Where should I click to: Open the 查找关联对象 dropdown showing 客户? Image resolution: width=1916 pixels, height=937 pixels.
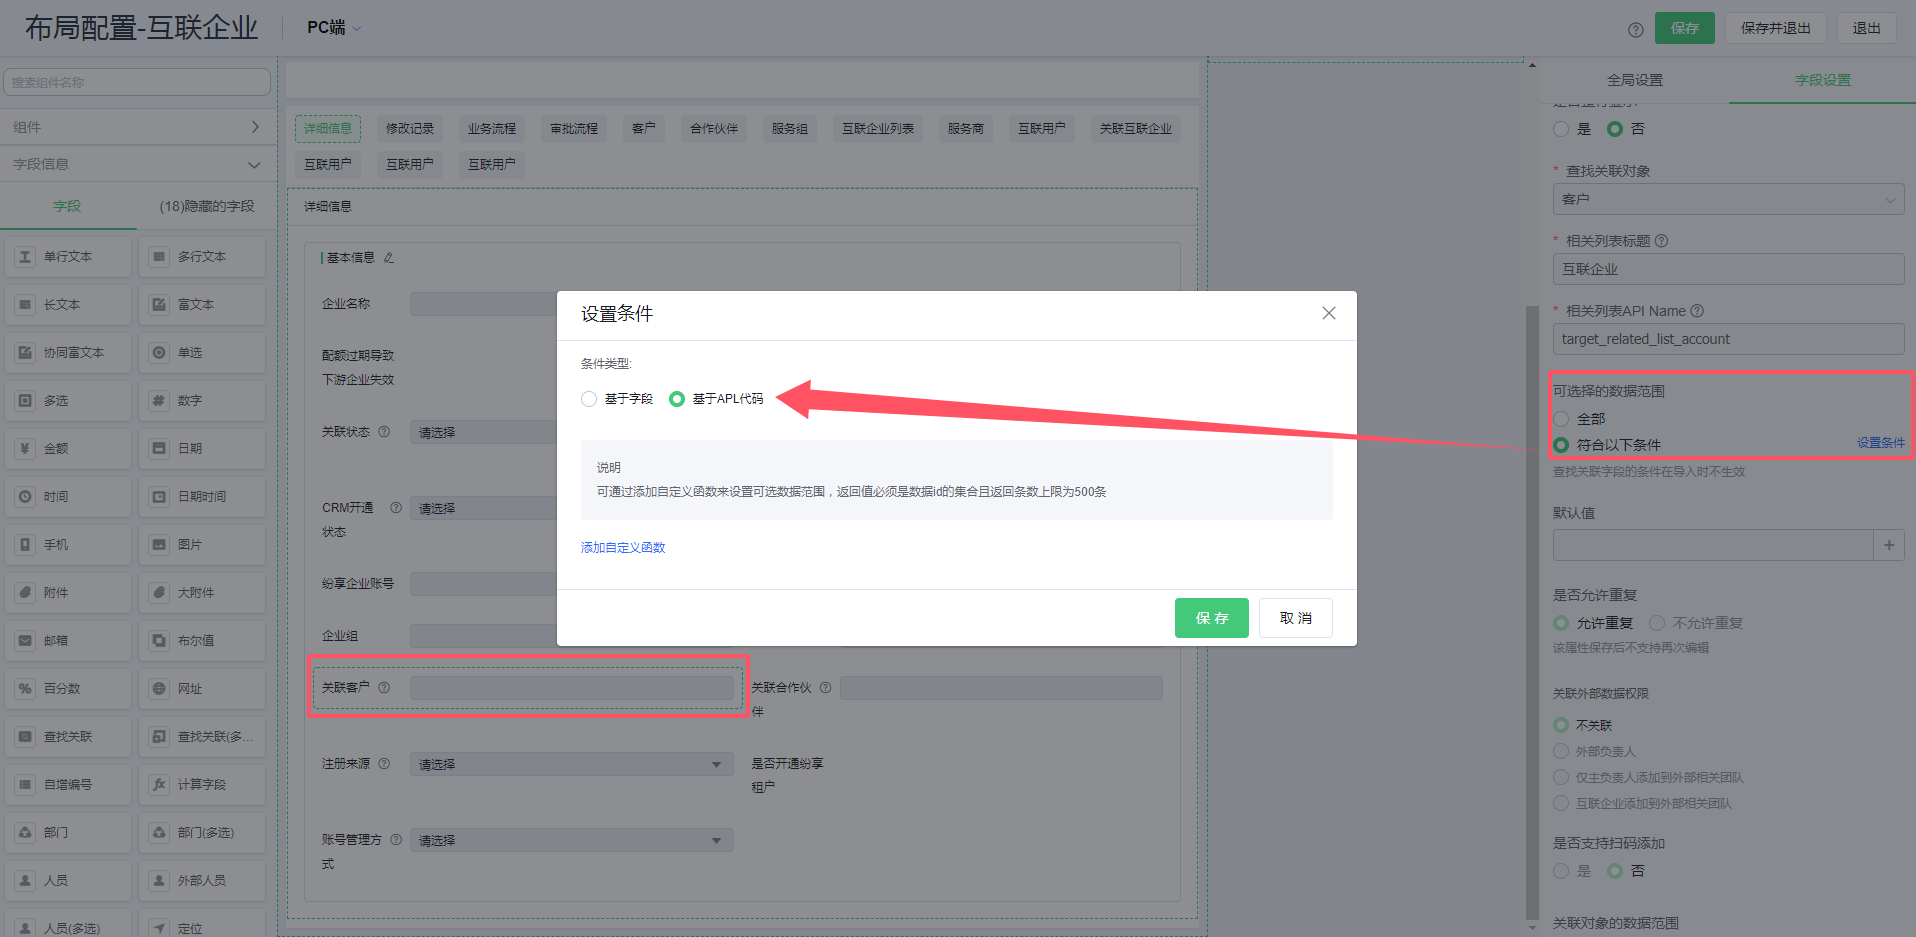click(1727, 199)
